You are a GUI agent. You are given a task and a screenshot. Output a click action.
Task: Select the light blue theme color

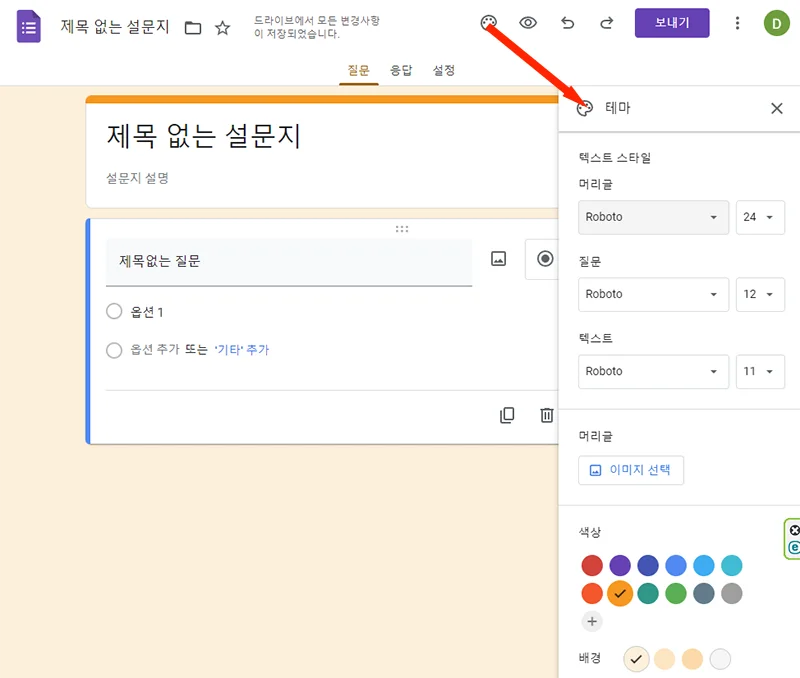704,565
